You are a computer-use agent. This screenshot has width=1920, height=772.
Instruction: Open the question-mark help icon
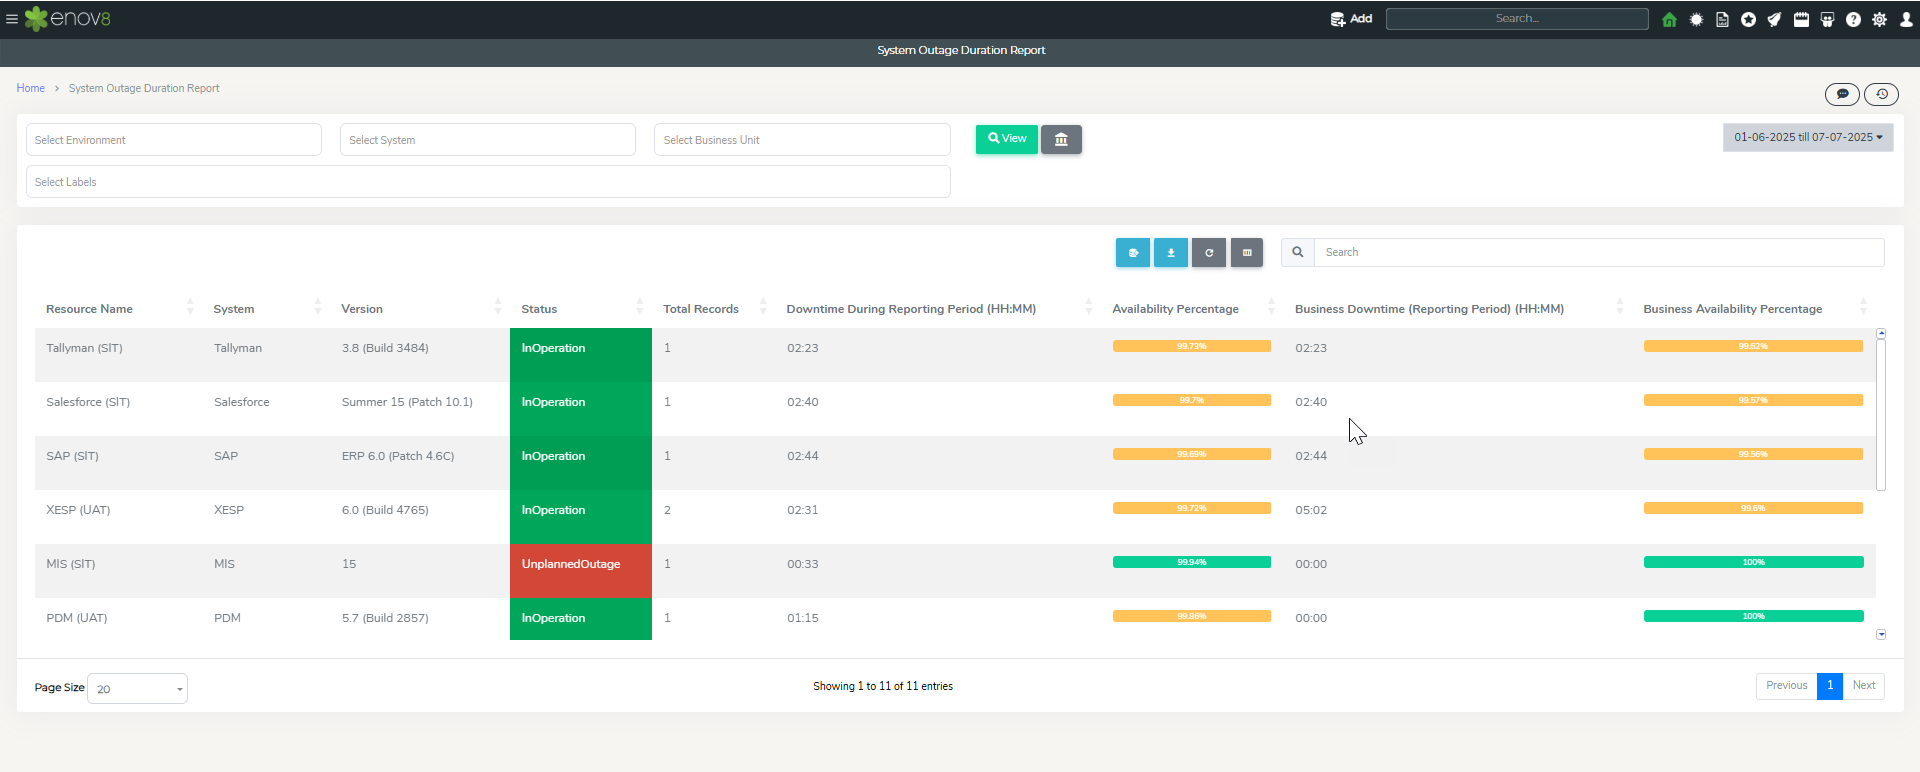point(1853,19)
